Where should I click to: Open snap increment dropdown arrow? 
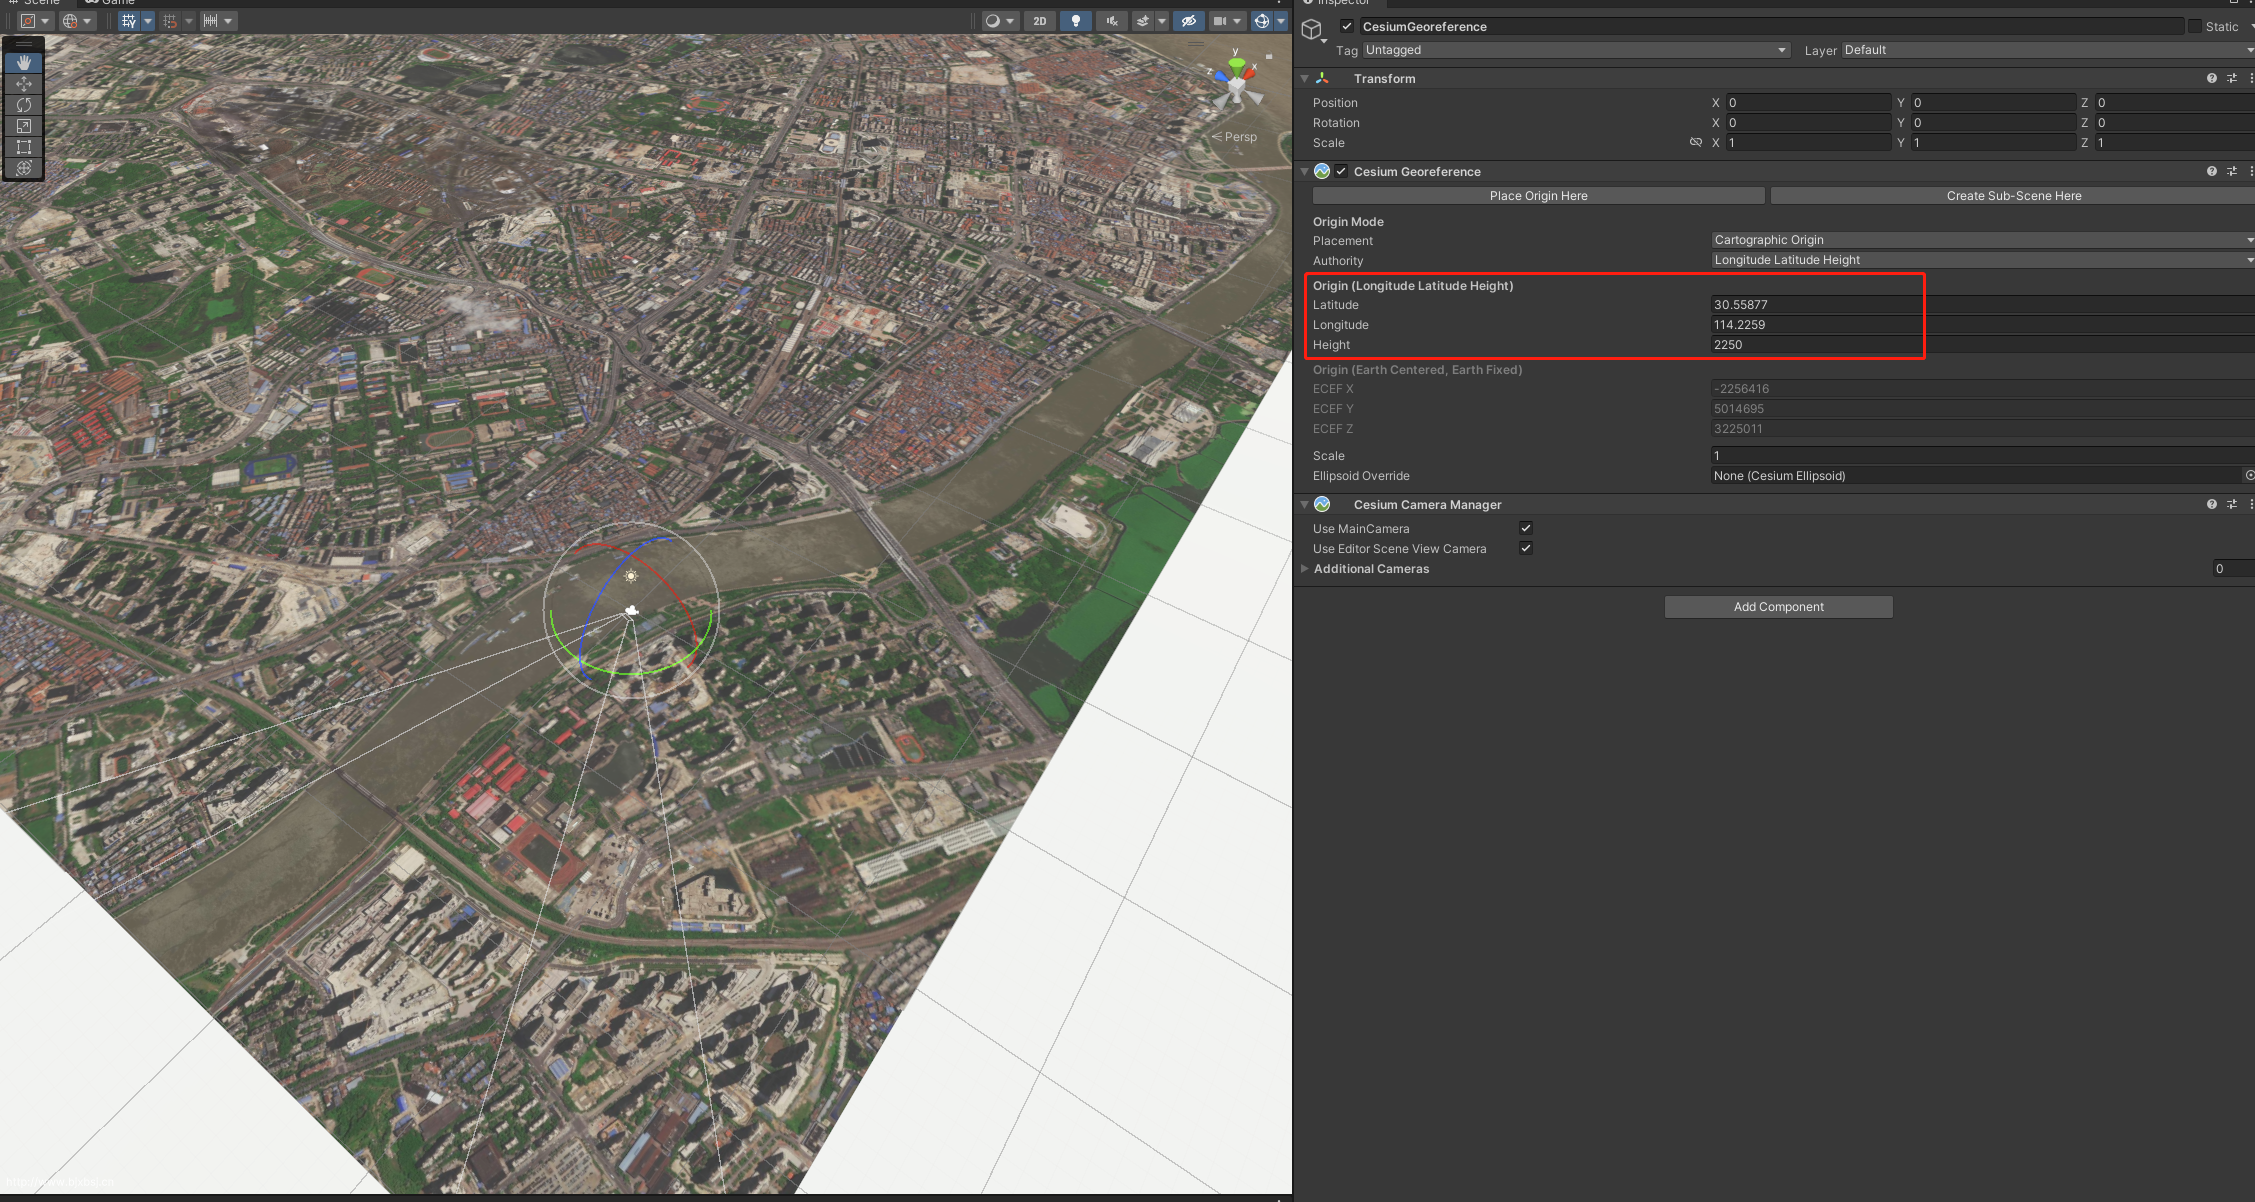pyautogui.click(x=229, y=21)
